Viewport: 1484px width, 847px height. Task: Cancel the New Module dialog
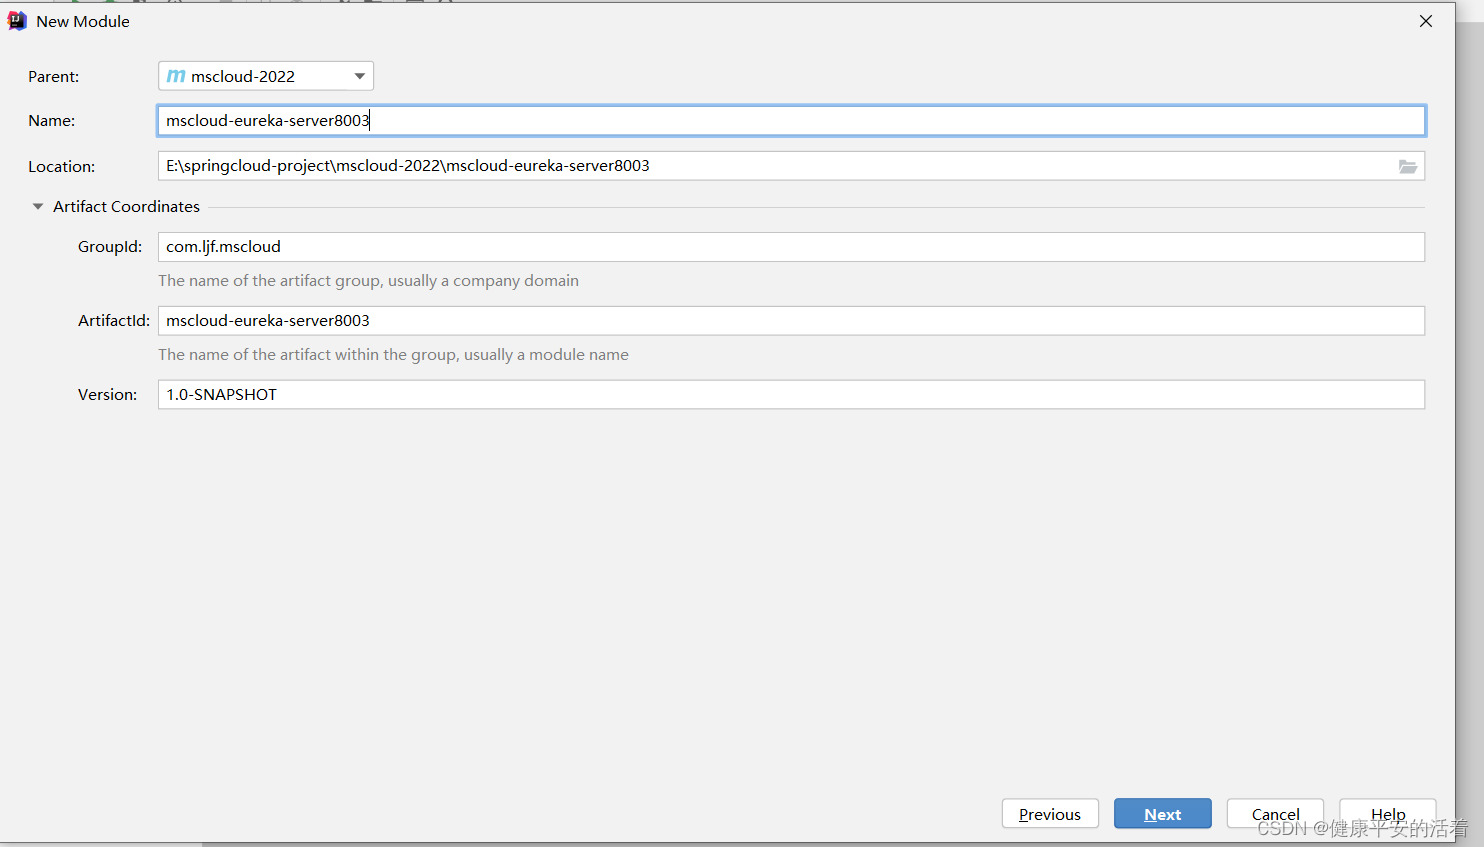pyautogui.click(x=1275, y=813)
